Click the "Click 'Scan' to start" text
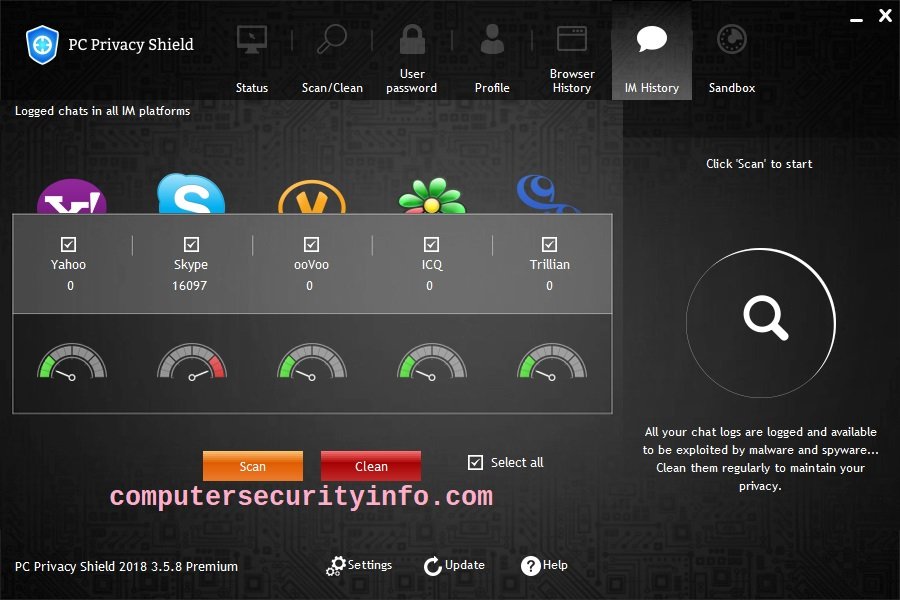This screenshot has height=600, width=900. 759,164
